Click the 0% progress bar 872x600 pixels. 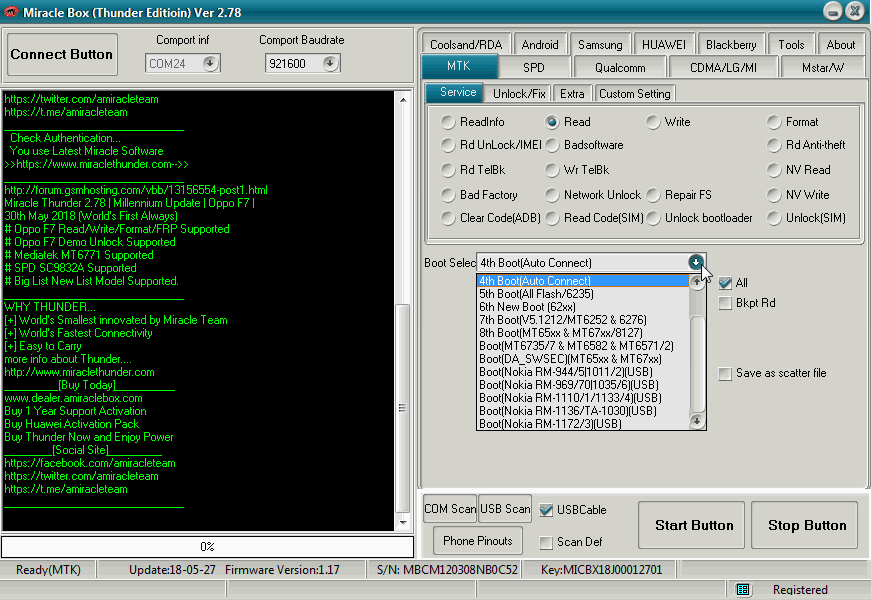click(207, 547)
